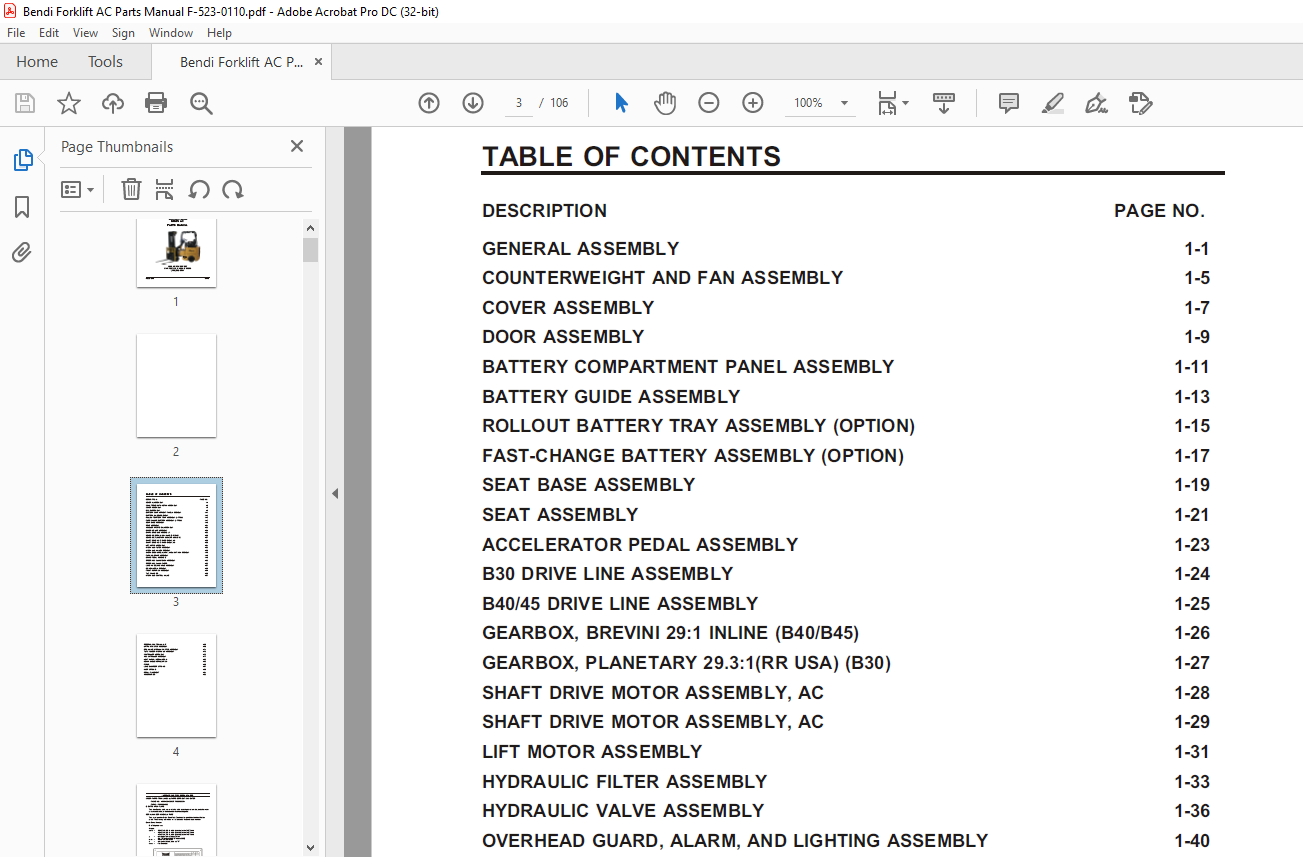The width and height of the screenshot is (1303, 857).
Task: Open the page break or split pages icon
Action: [165, 189]
